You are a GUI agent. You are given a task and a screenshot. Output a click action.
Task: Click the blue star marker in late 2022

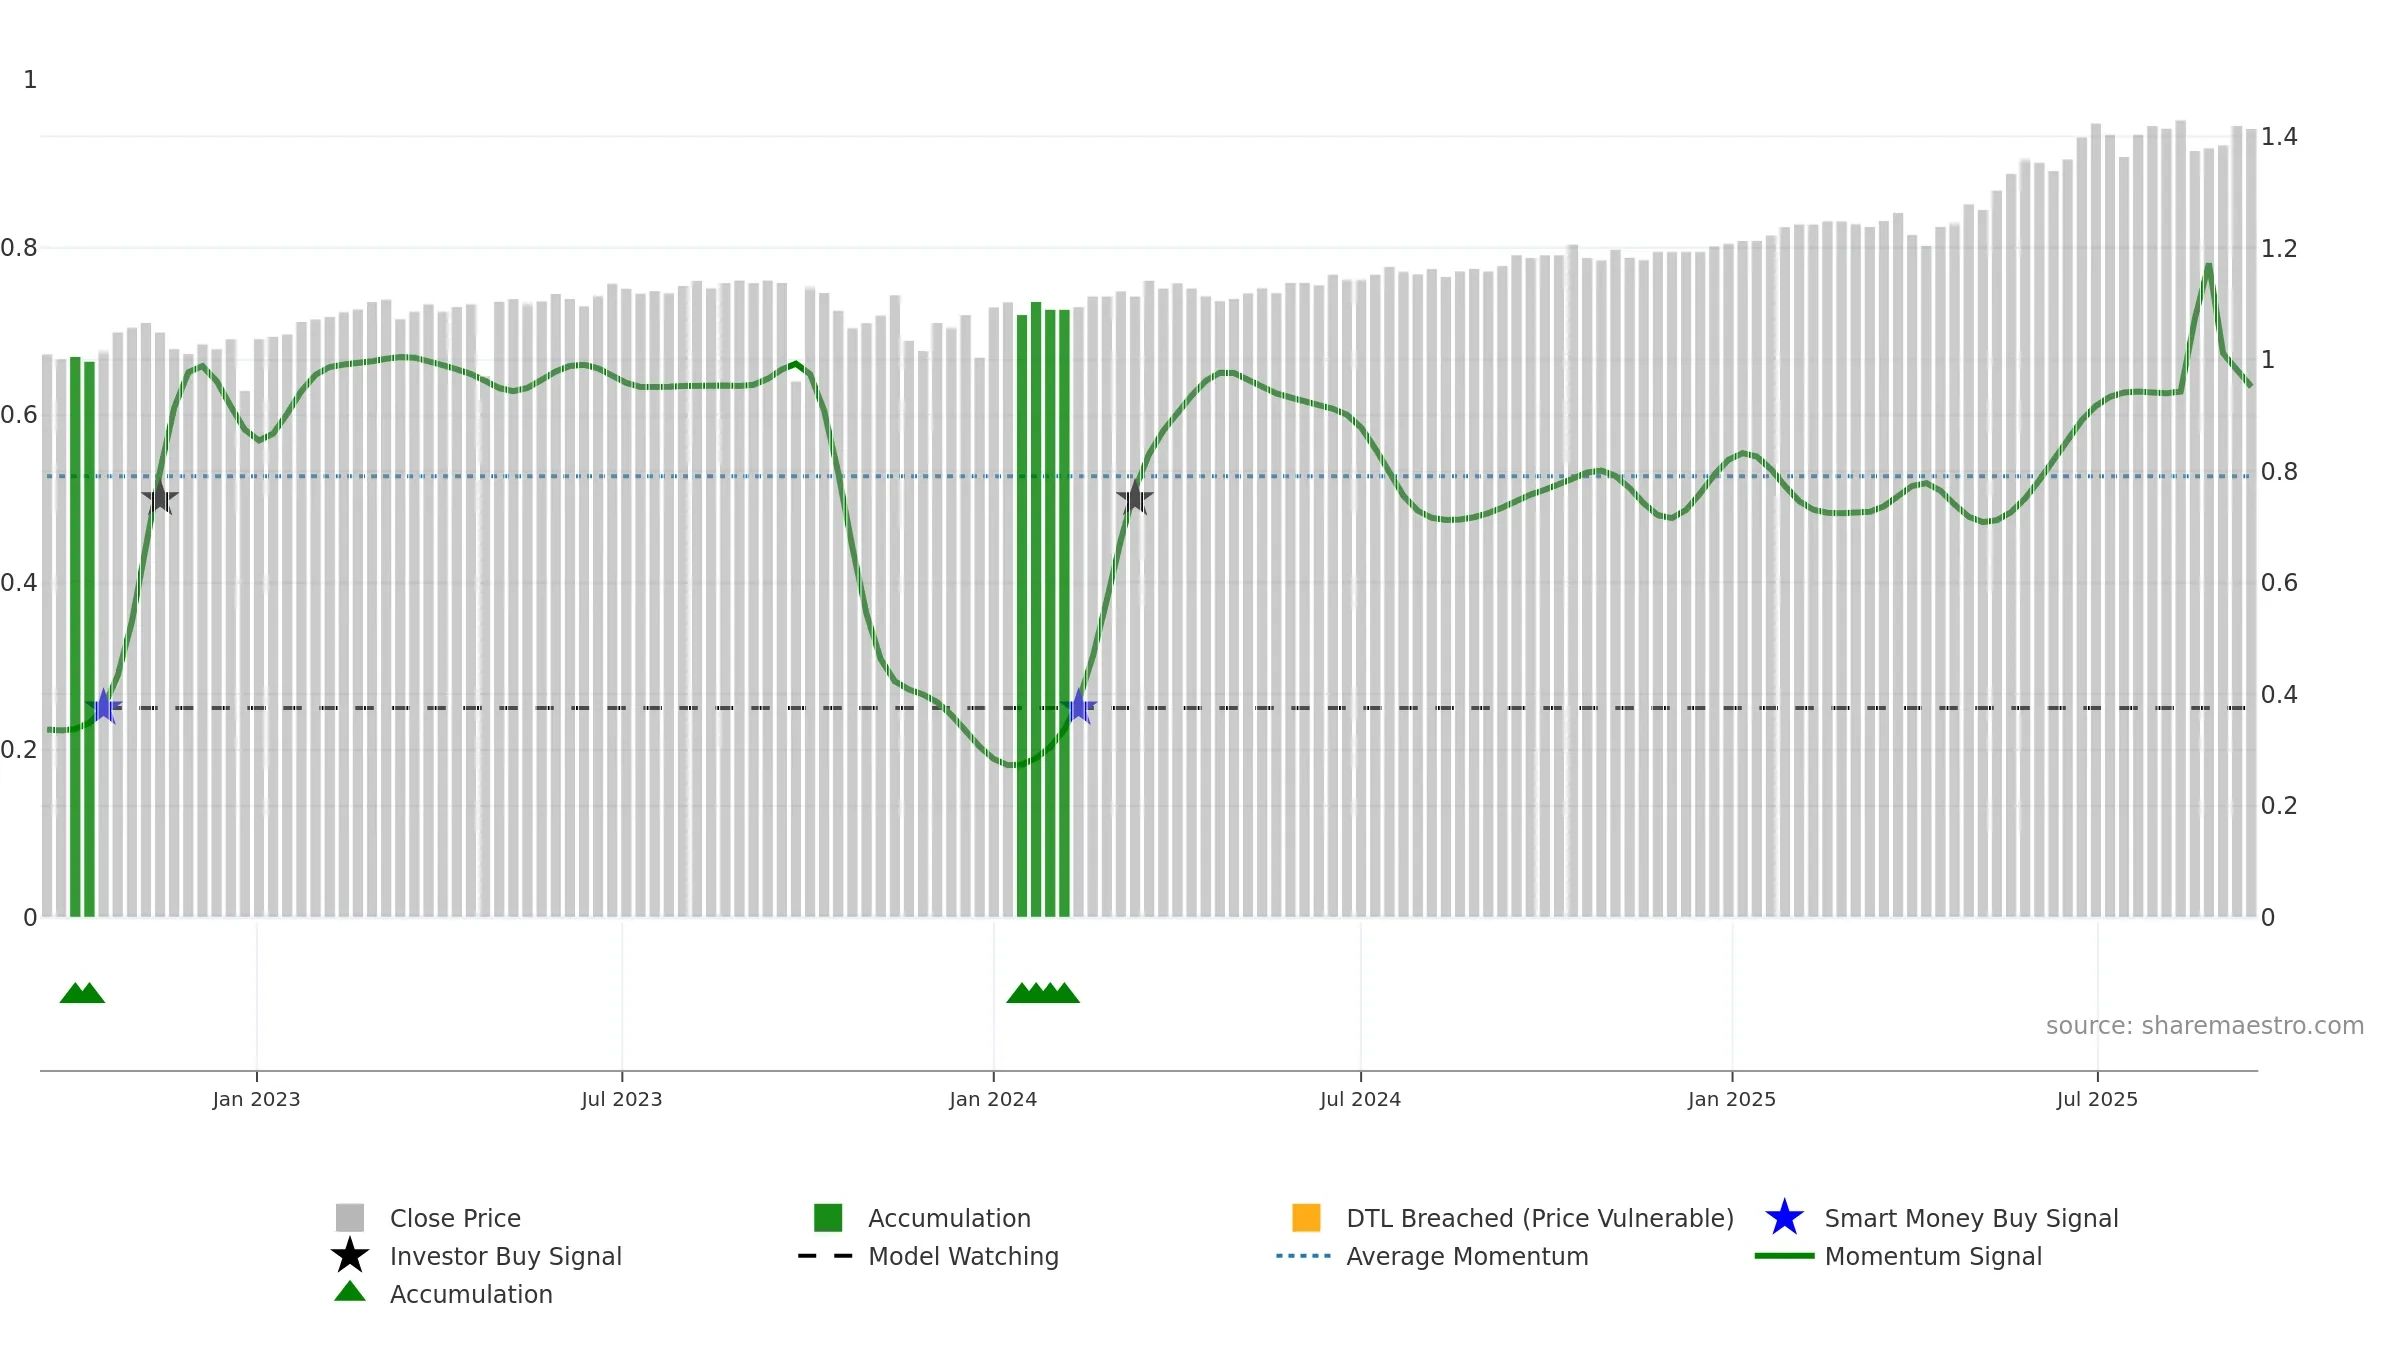click(x=103, y=707)
